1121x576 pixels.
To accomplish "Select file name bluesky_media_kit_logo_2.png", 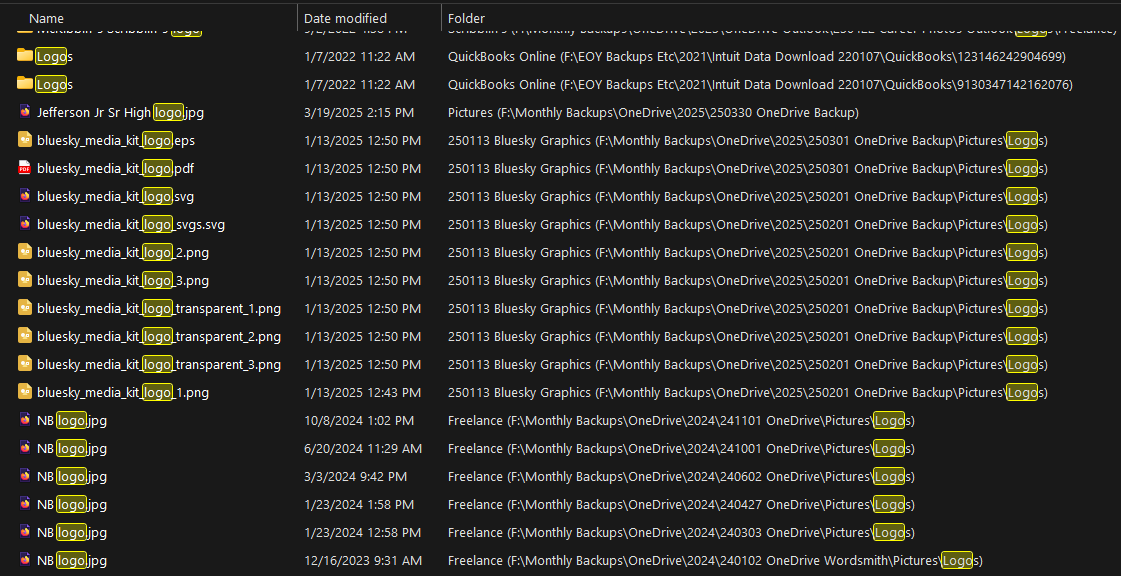I will [123, 252].
